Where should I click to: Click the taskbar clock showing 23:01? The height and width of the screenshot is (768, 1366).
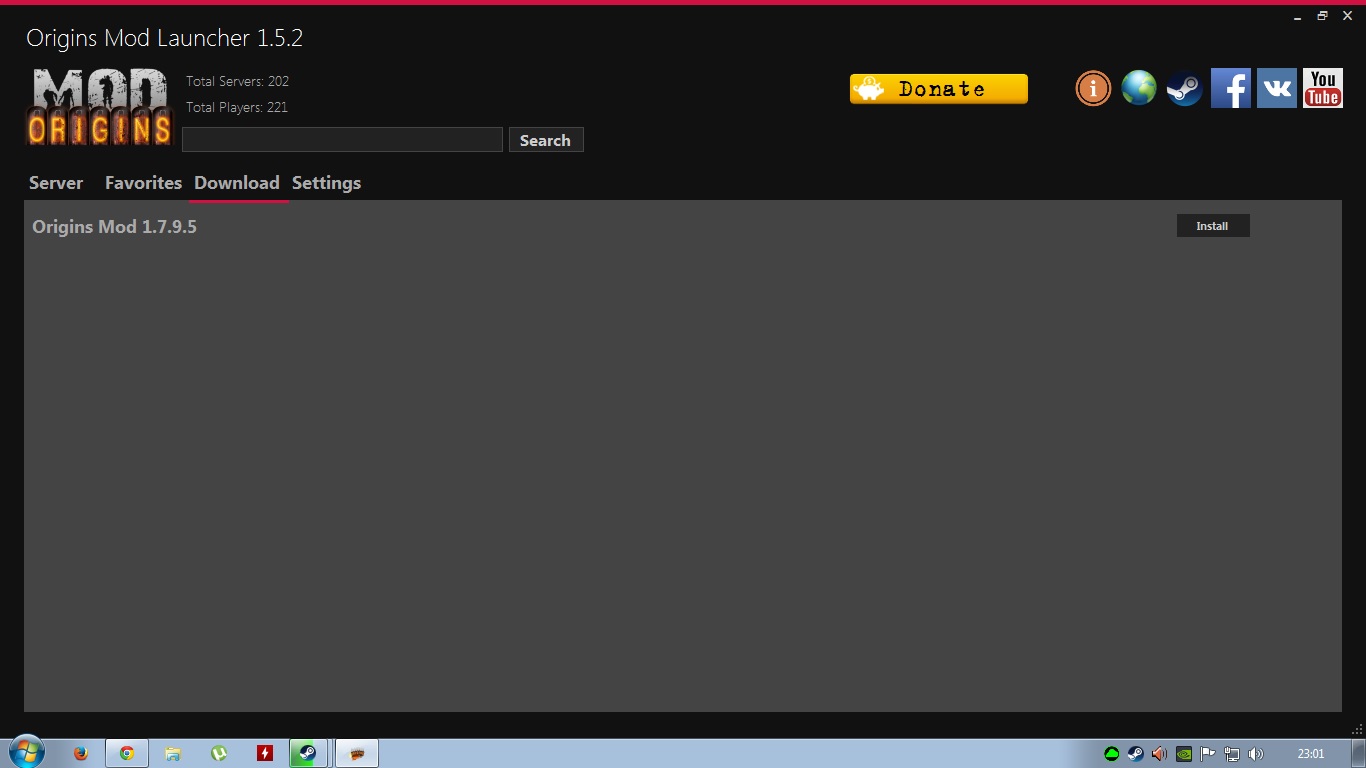coord(1311,754)
